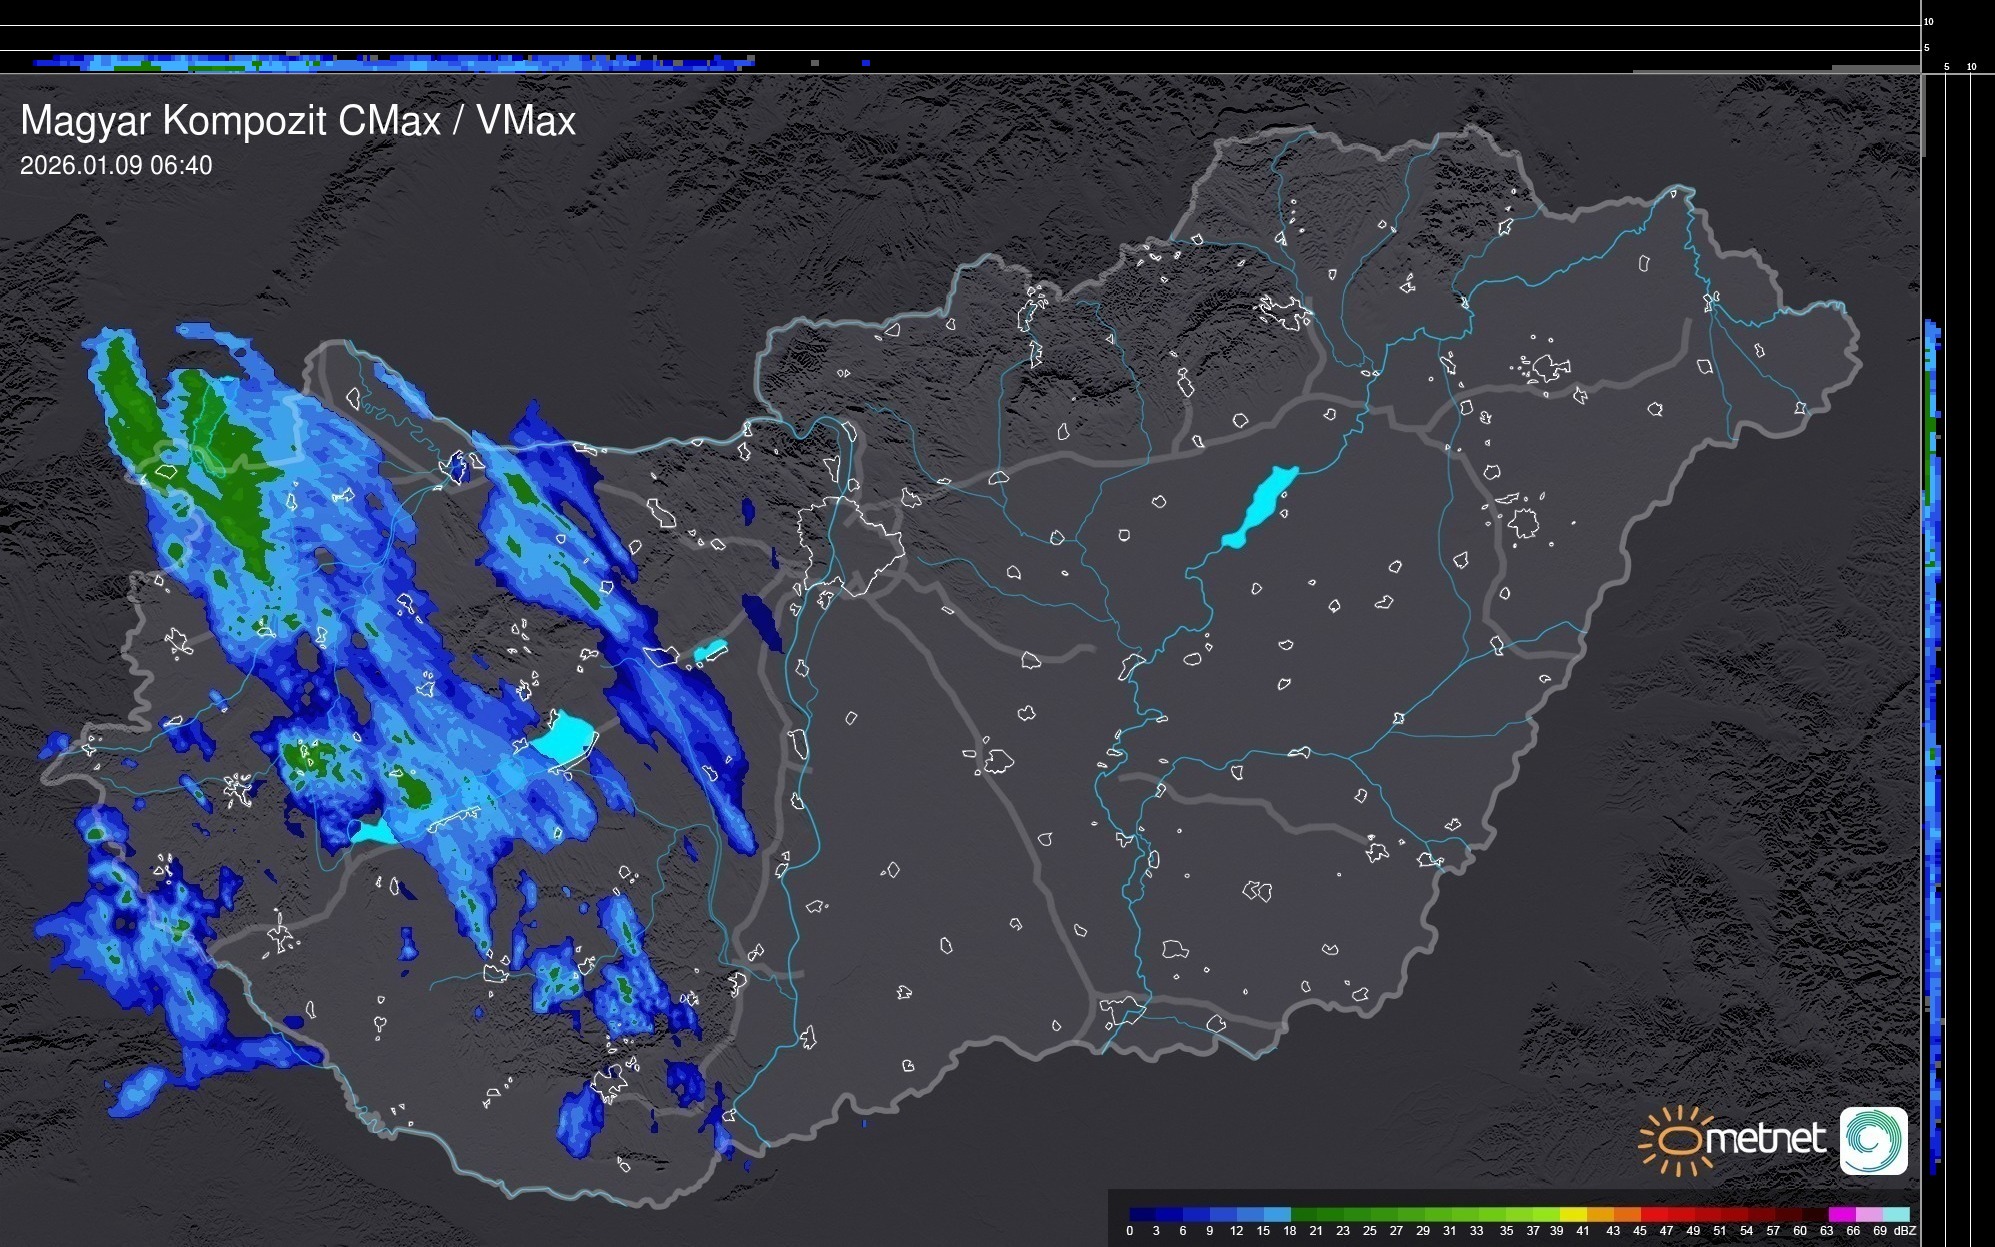Click the white metnet wordmark text
The width and height of the screenshot is (1995, 1247).
click(1765, 1140)
